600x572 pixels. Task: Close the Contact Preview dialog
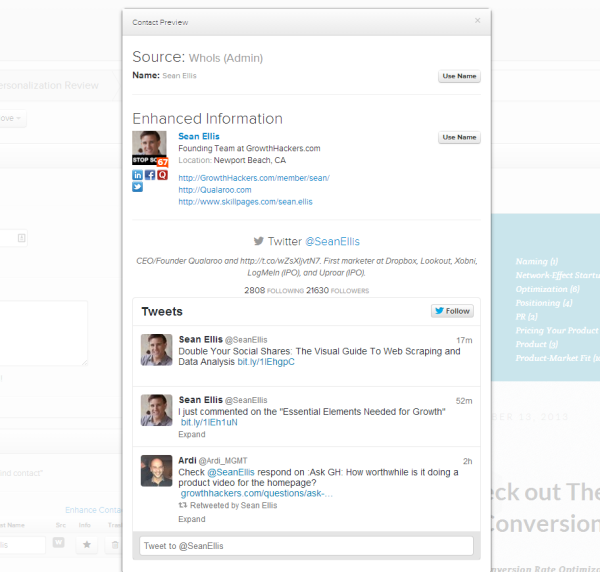coord(477,21)
